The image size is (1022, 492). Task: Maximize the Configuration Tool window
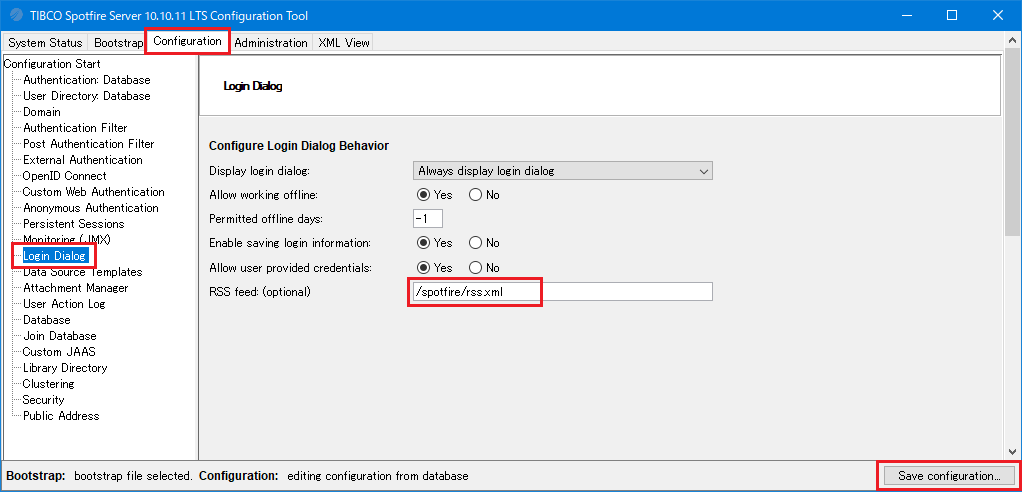pyautogui.click(x=952, y=16)
